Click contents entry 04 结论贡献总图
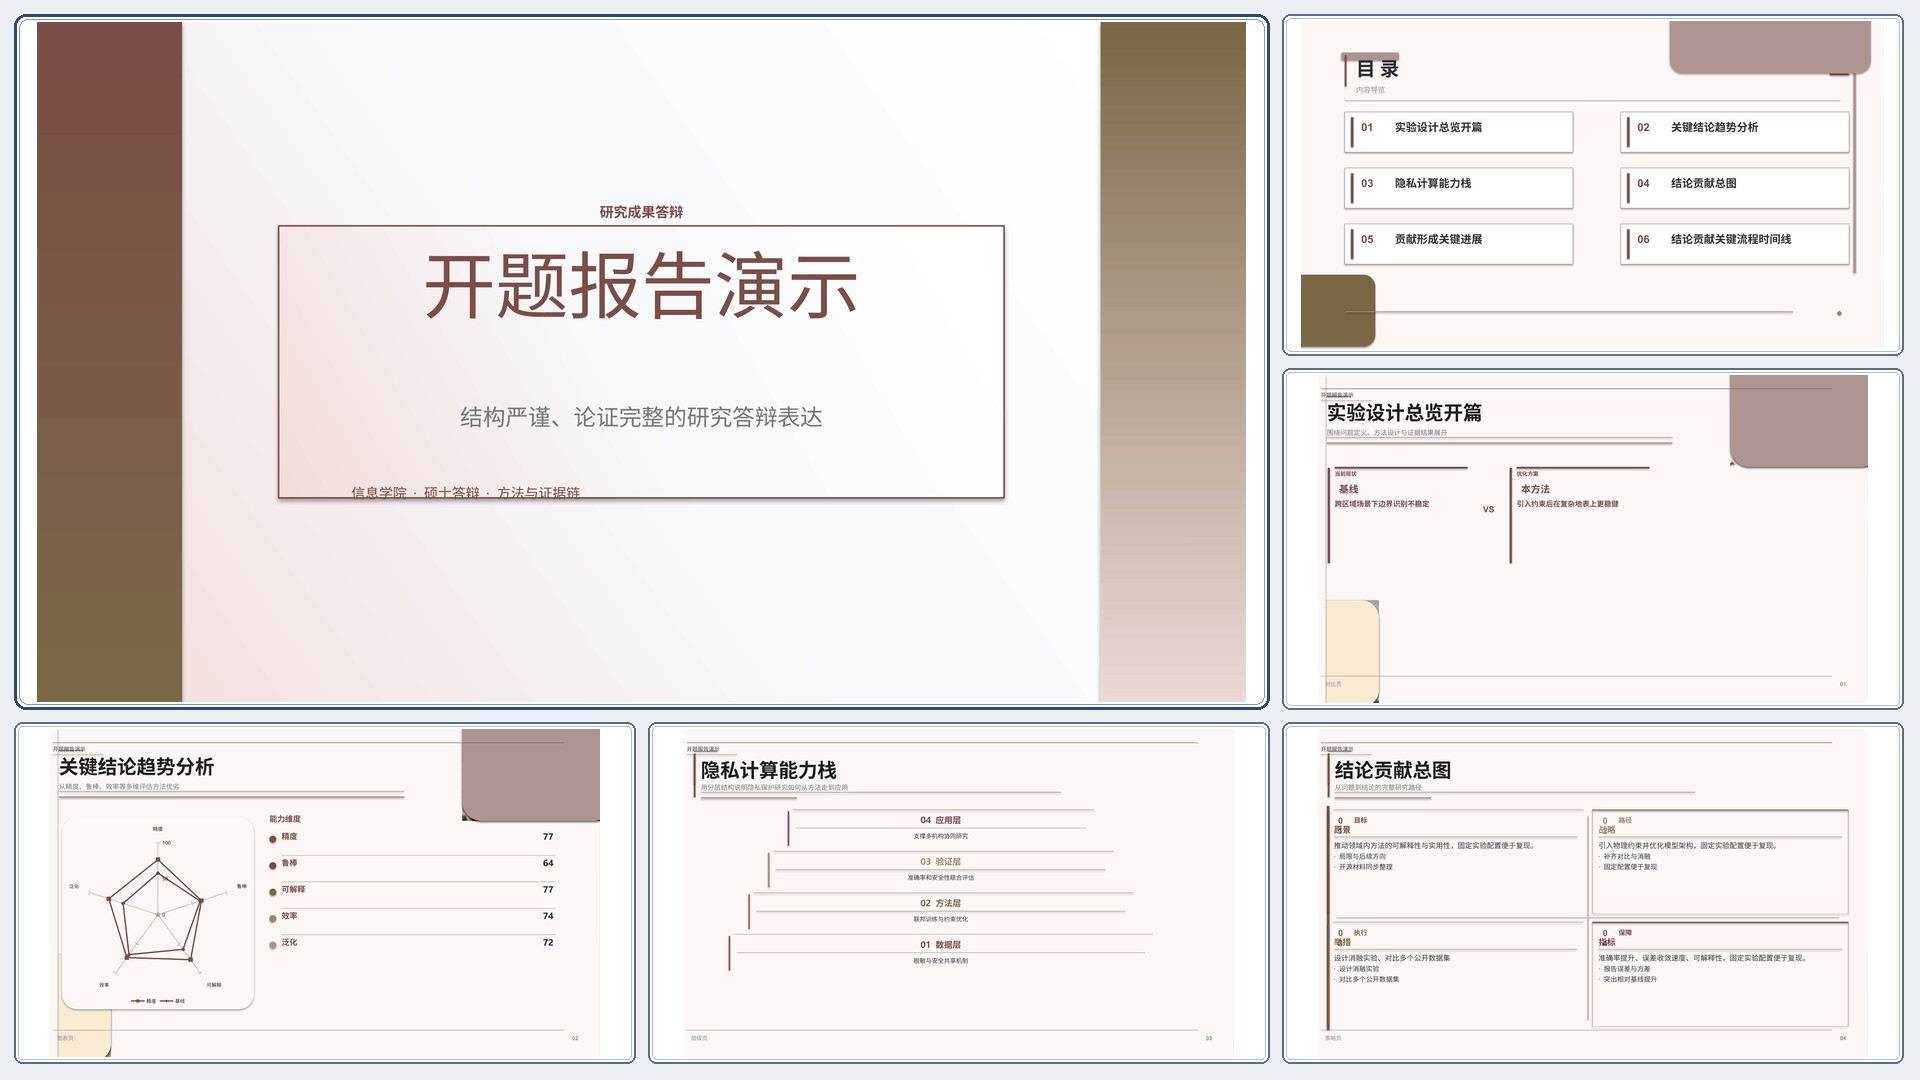The height and width of the screenshot is (1080, 1920). click(x=1735, y=187)
